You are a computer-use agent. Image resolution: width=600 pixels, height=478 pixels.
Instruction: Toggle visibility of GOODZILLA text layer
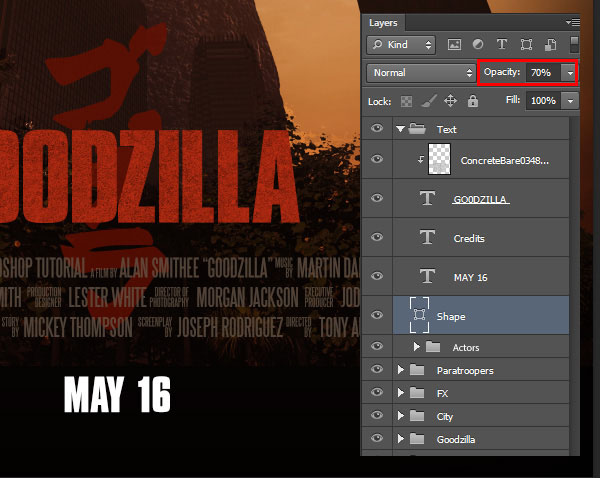coord(377,198)
